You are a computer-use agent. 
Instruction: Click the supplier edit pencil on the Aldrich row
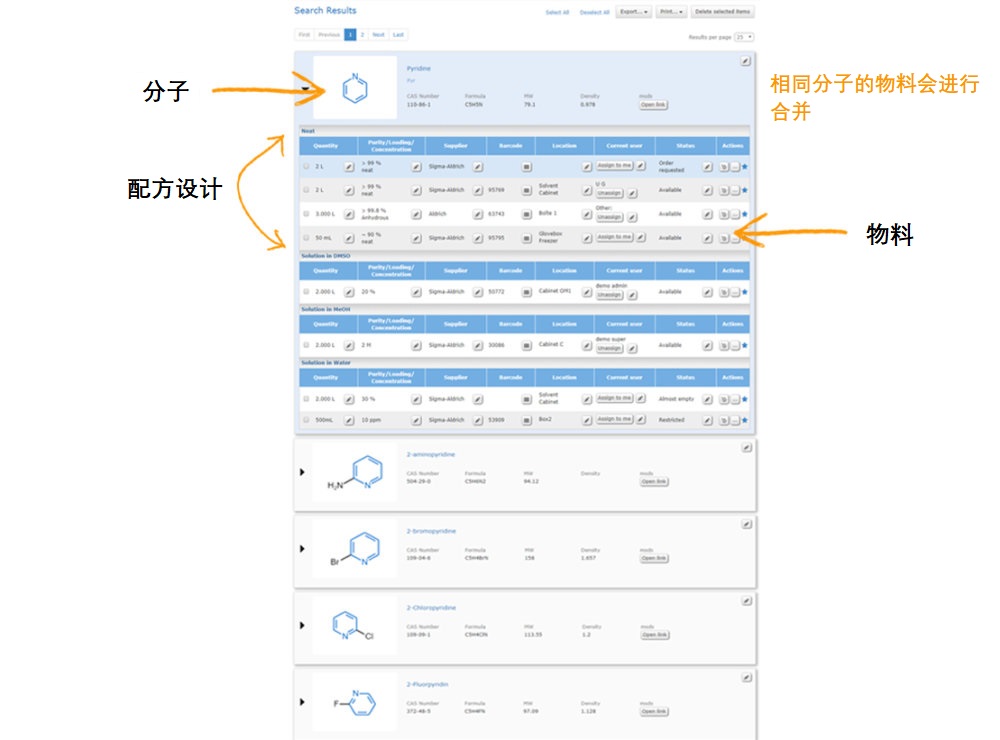478,214
